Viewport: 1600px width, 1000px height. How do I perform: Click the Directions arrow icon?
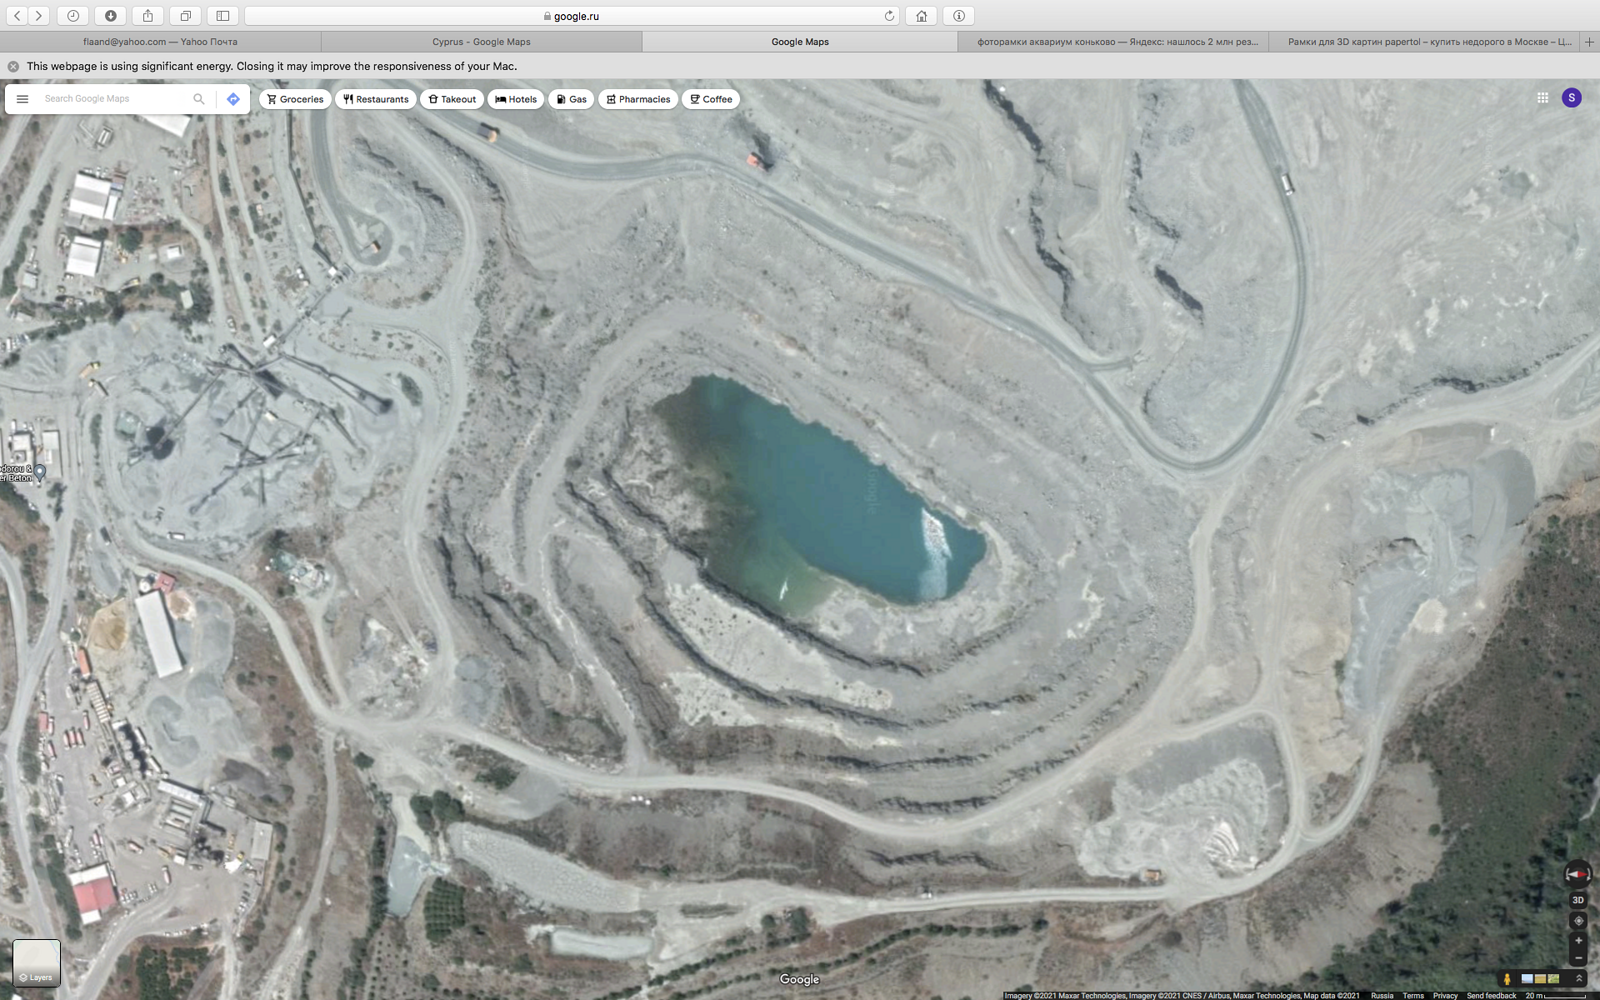pyautogui.click(x=233, y=99)
